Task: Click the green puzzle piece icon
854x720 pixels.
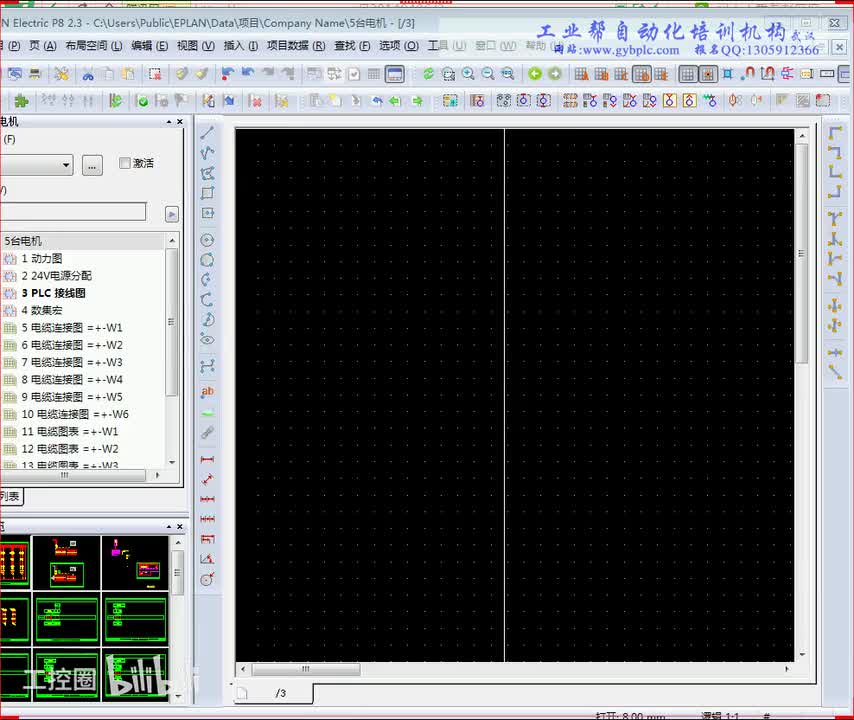Action: coord(21,101)
